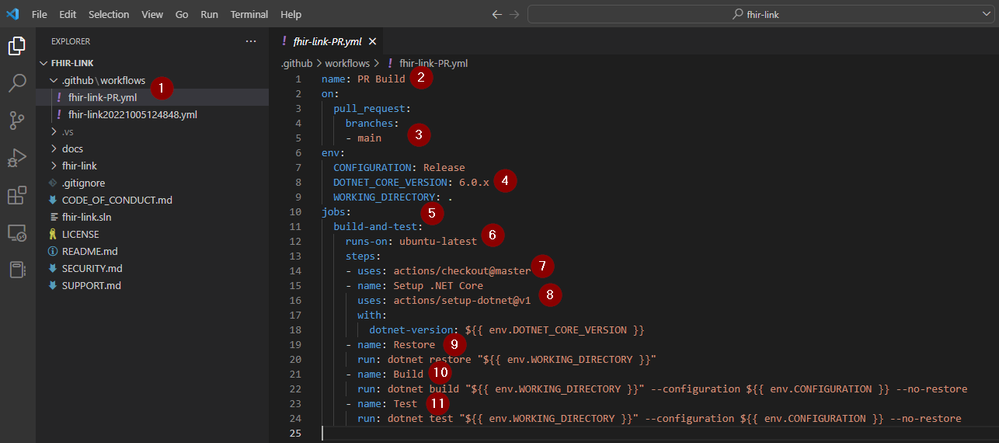
Task: Go forward with the navigation arrow
Action: click(x=514, y=14)
